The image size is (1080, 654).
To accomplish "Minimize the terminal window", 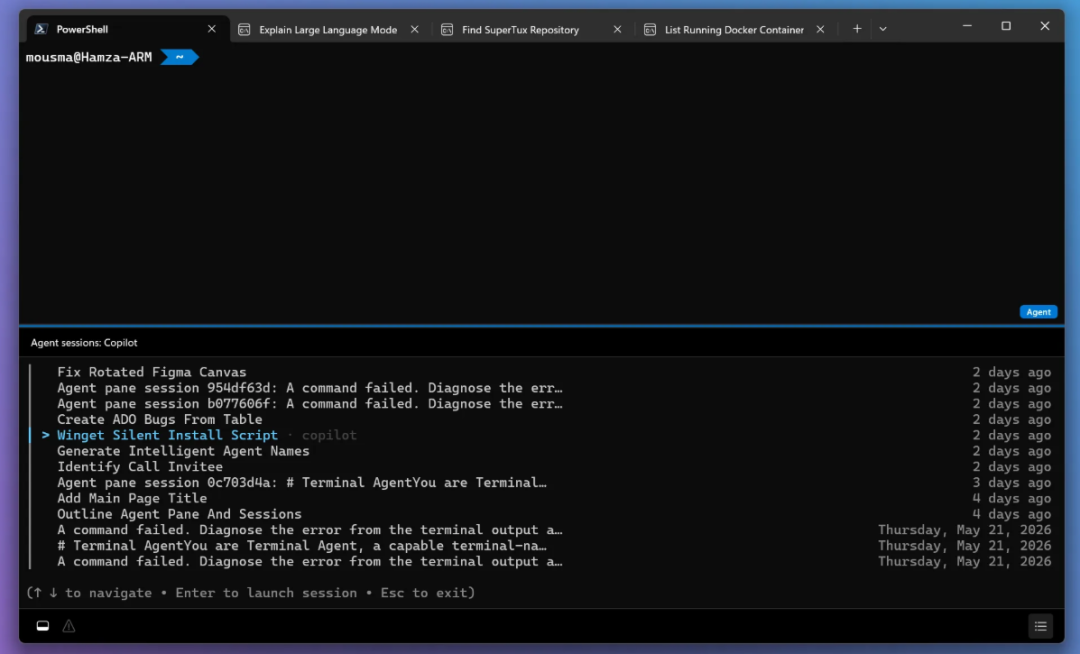I will [967, 26].
